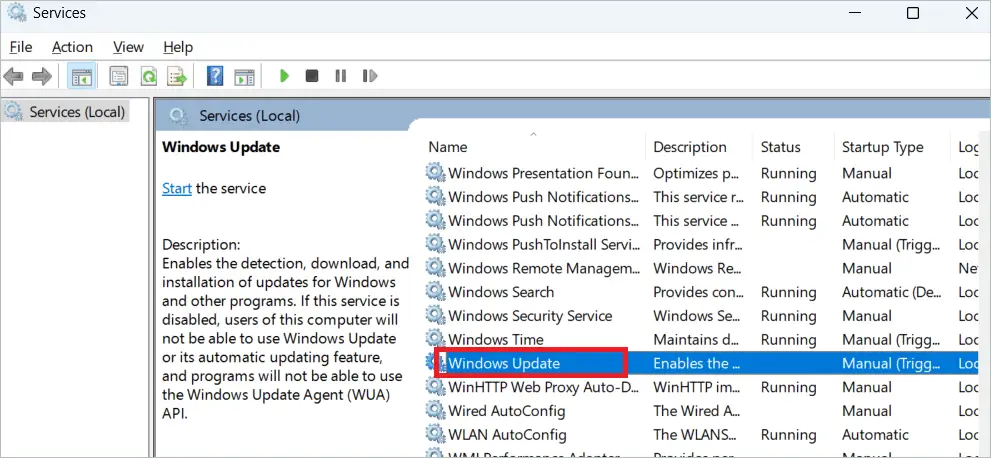Select the Windows Security Service name

coord(530,315)
